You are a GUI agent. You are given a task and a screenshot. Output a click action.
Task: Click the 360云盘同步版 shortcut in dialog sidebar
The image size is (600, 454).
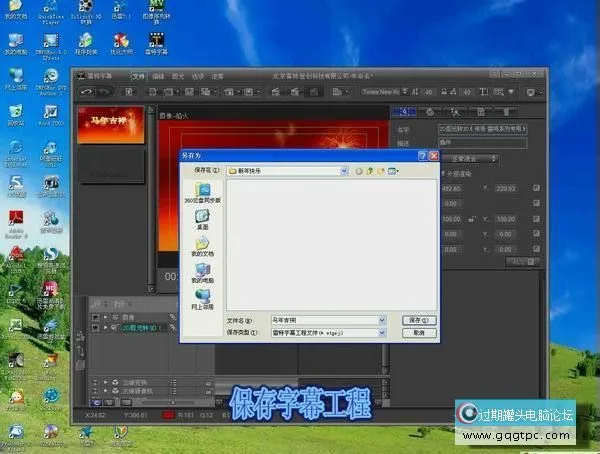point(202,192)
